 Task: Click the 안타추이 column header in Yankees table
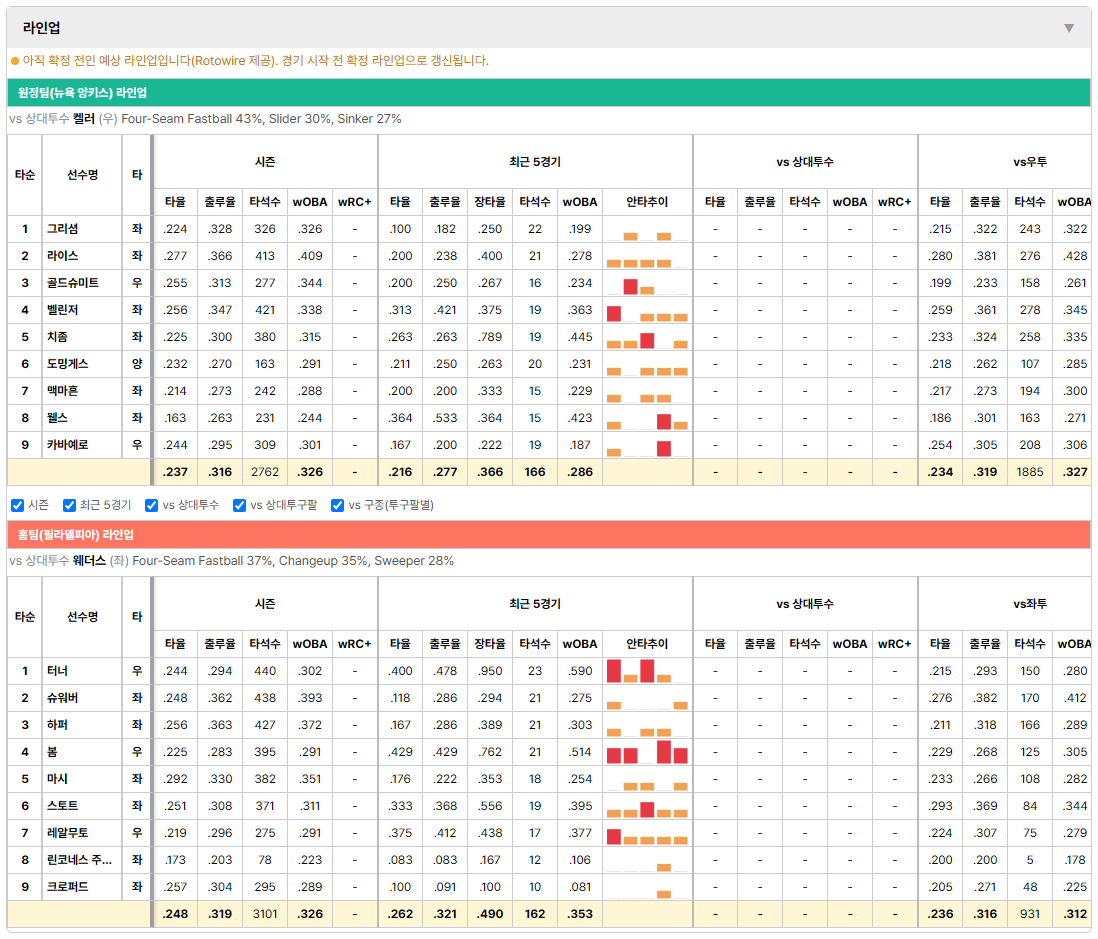[647, 202]
